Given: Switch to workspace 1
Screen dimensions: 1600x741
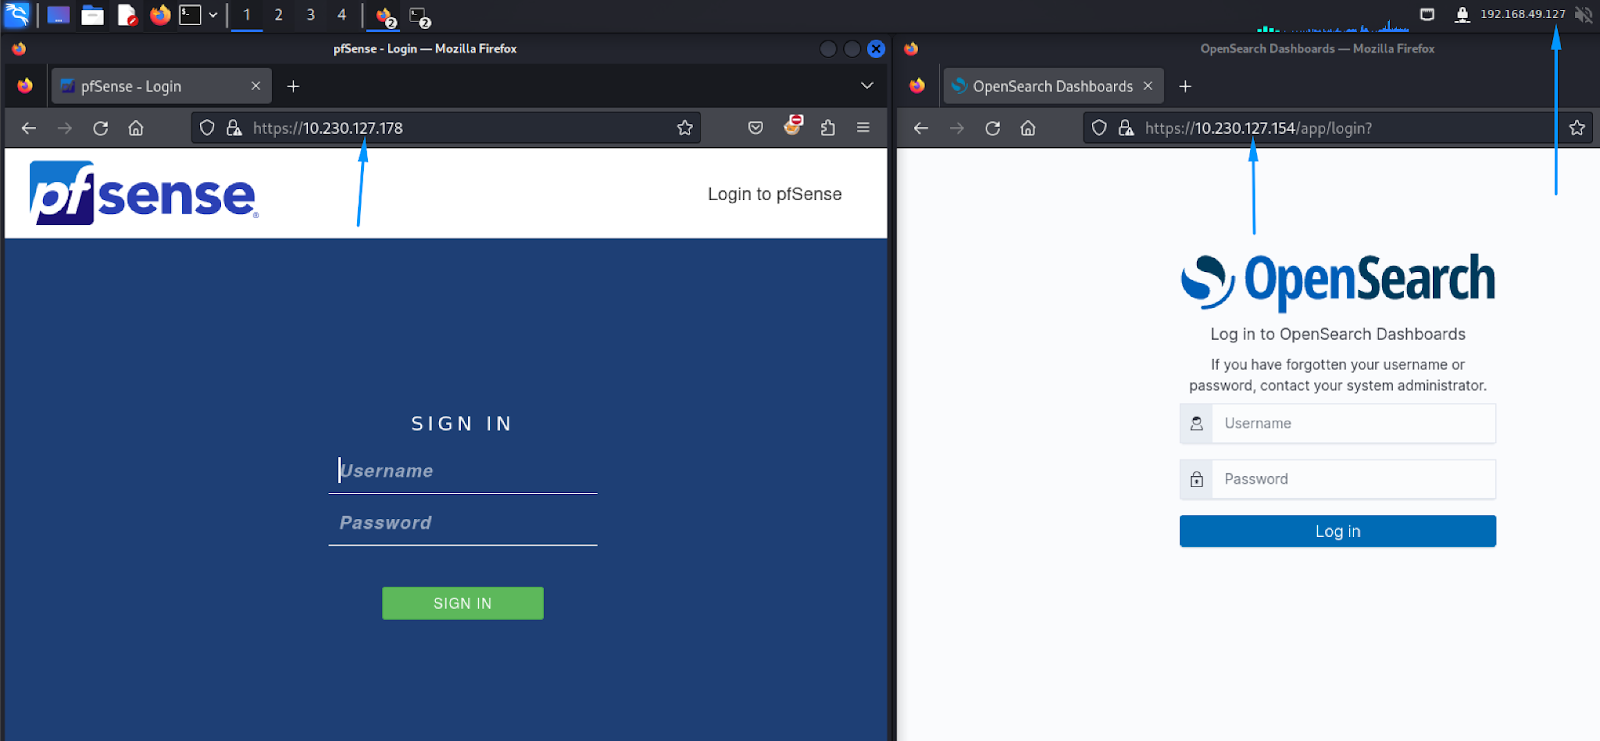Looking at the screenshot, I should click(247, 15).
